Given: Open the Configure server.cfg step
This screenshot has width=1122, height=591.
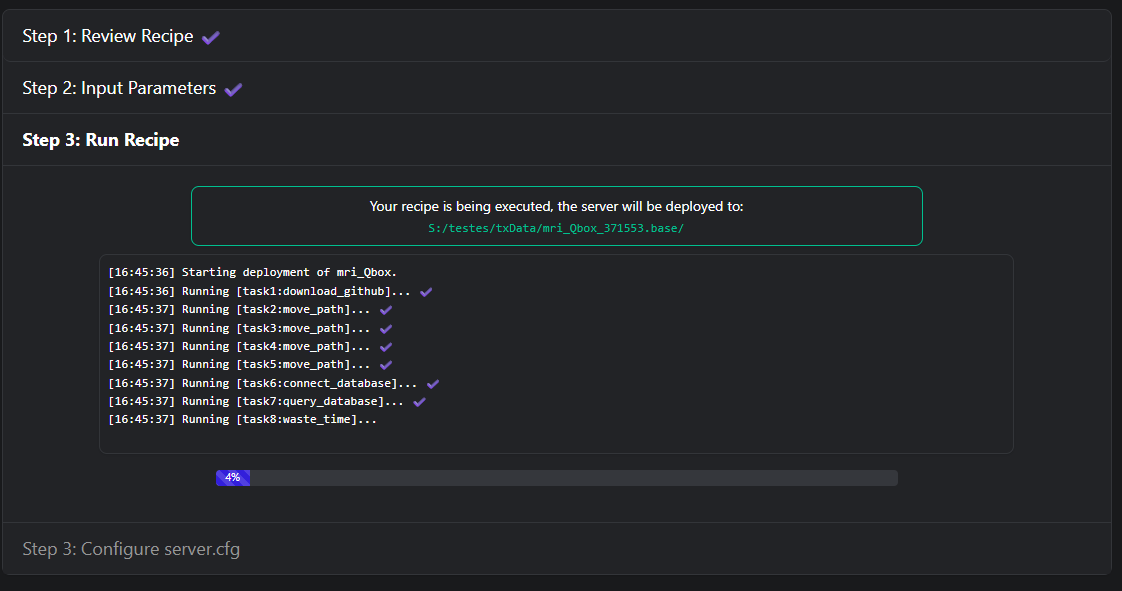Looking at the screenshot, I should tap(131, 549).
